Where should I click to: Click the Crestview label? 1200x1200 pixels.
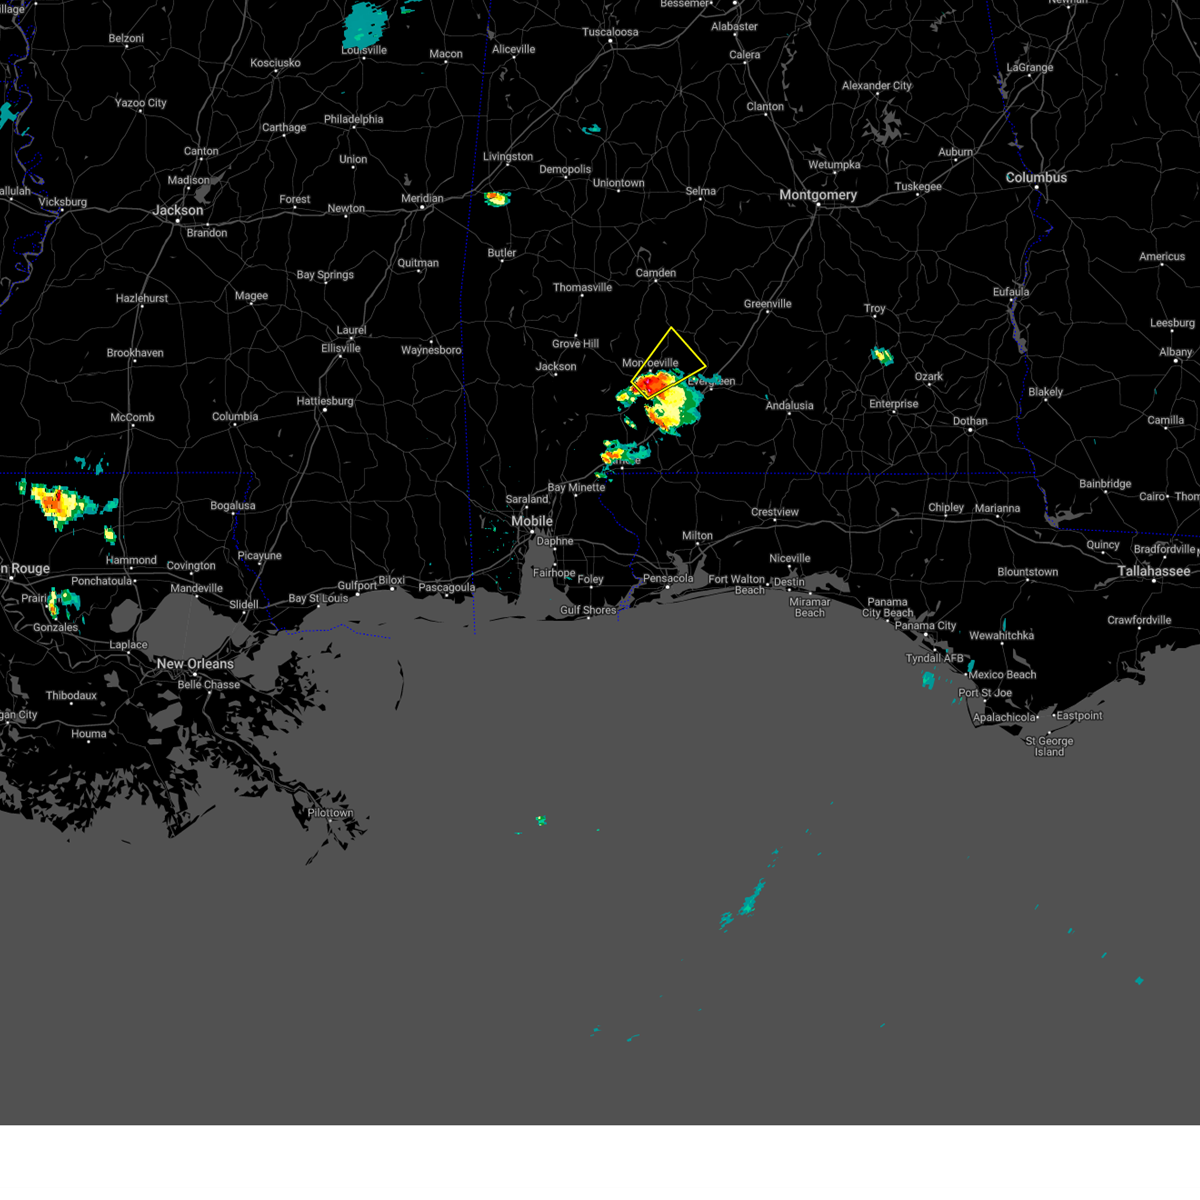[775, 512]
